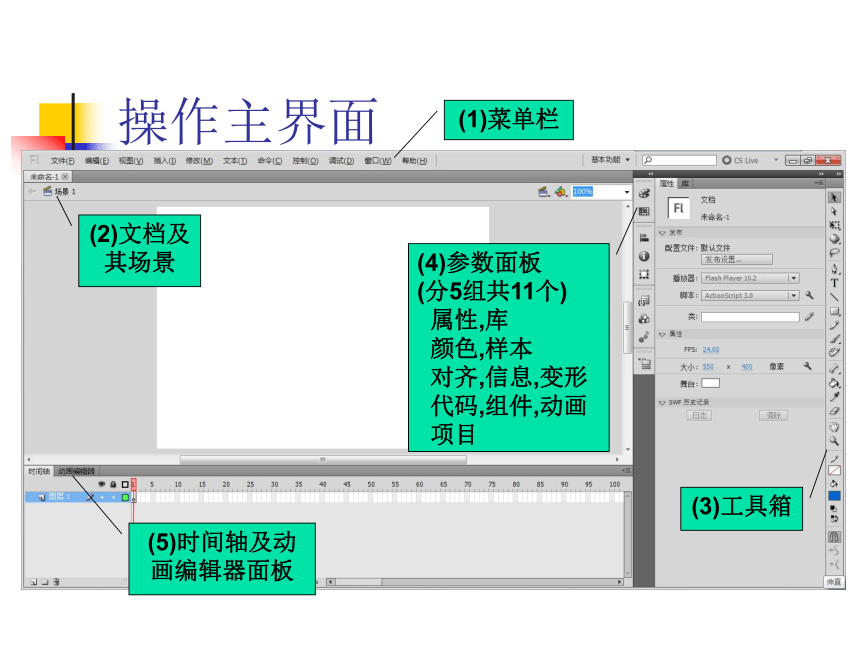Screen dimensions: 860x645
Task: Toggle the green outline square of layer 1
Action: 125,497
